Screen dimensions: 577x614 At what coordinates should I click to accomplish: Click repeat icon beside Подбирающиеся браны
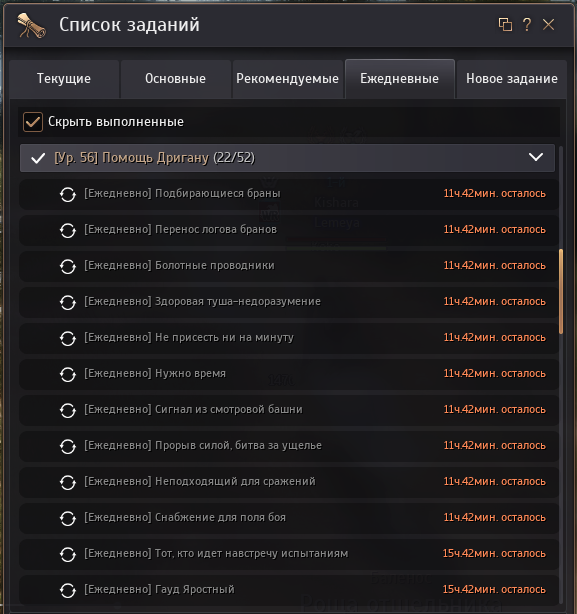click(x=68, y=194)
